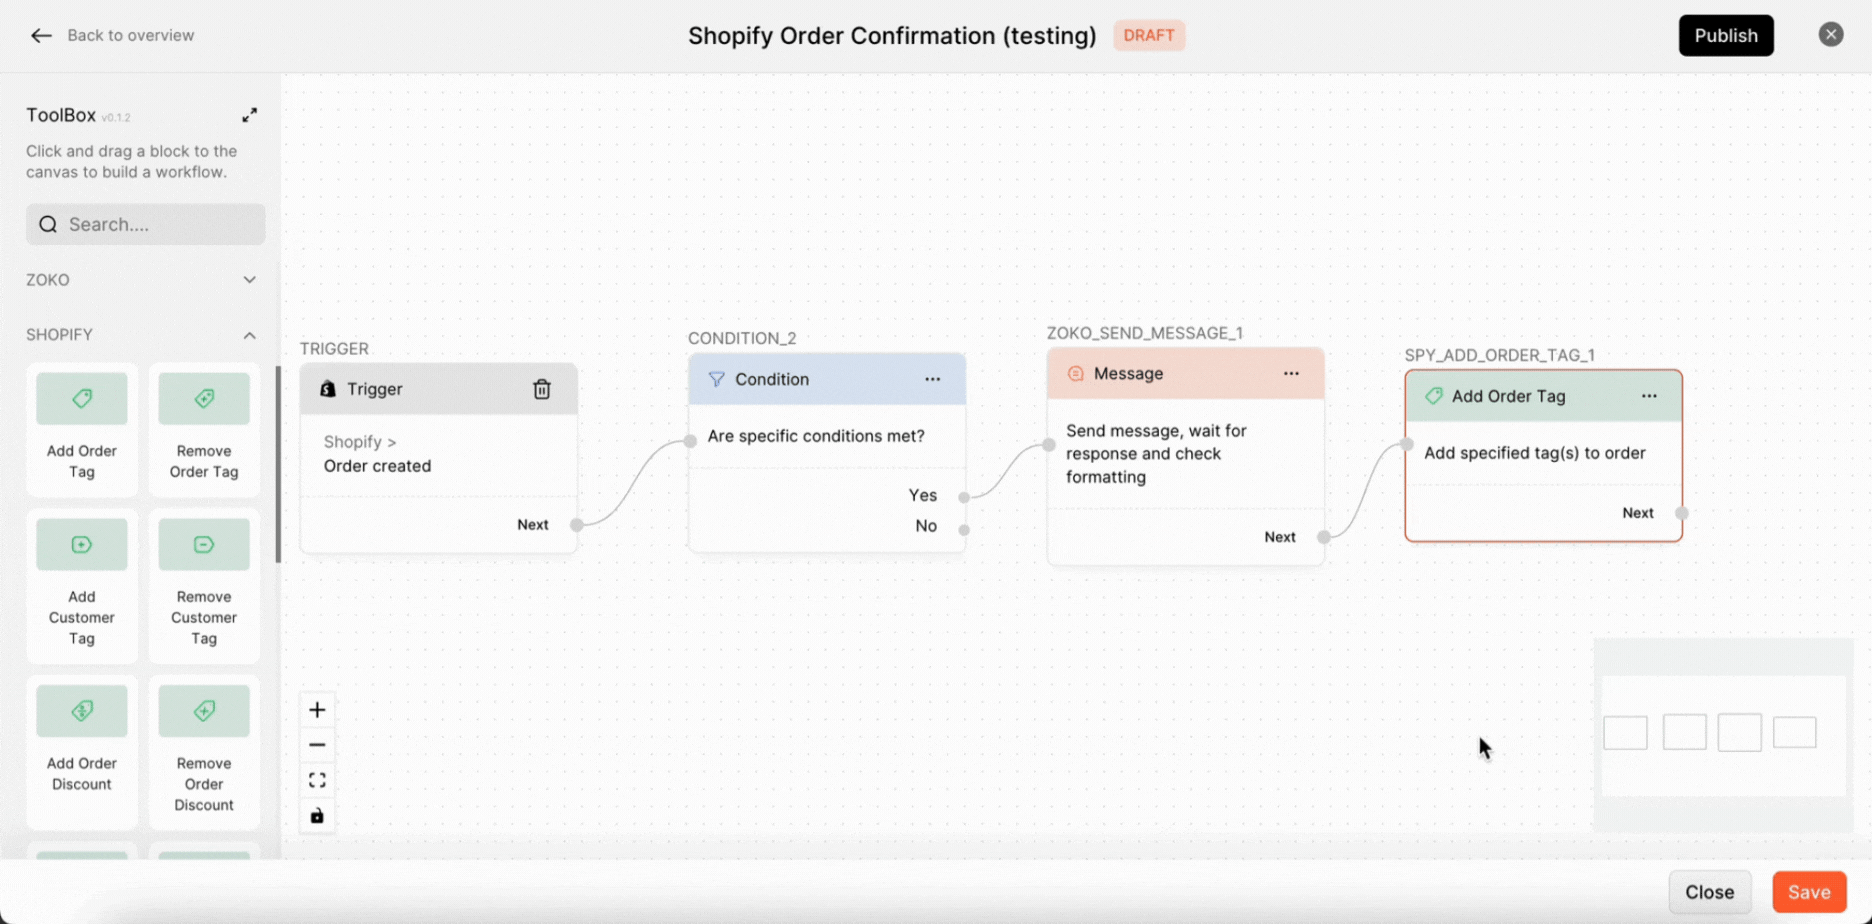Click the minimap overview
The width and height of the screenshot is (1872, 924).
tap(1722, 735)
